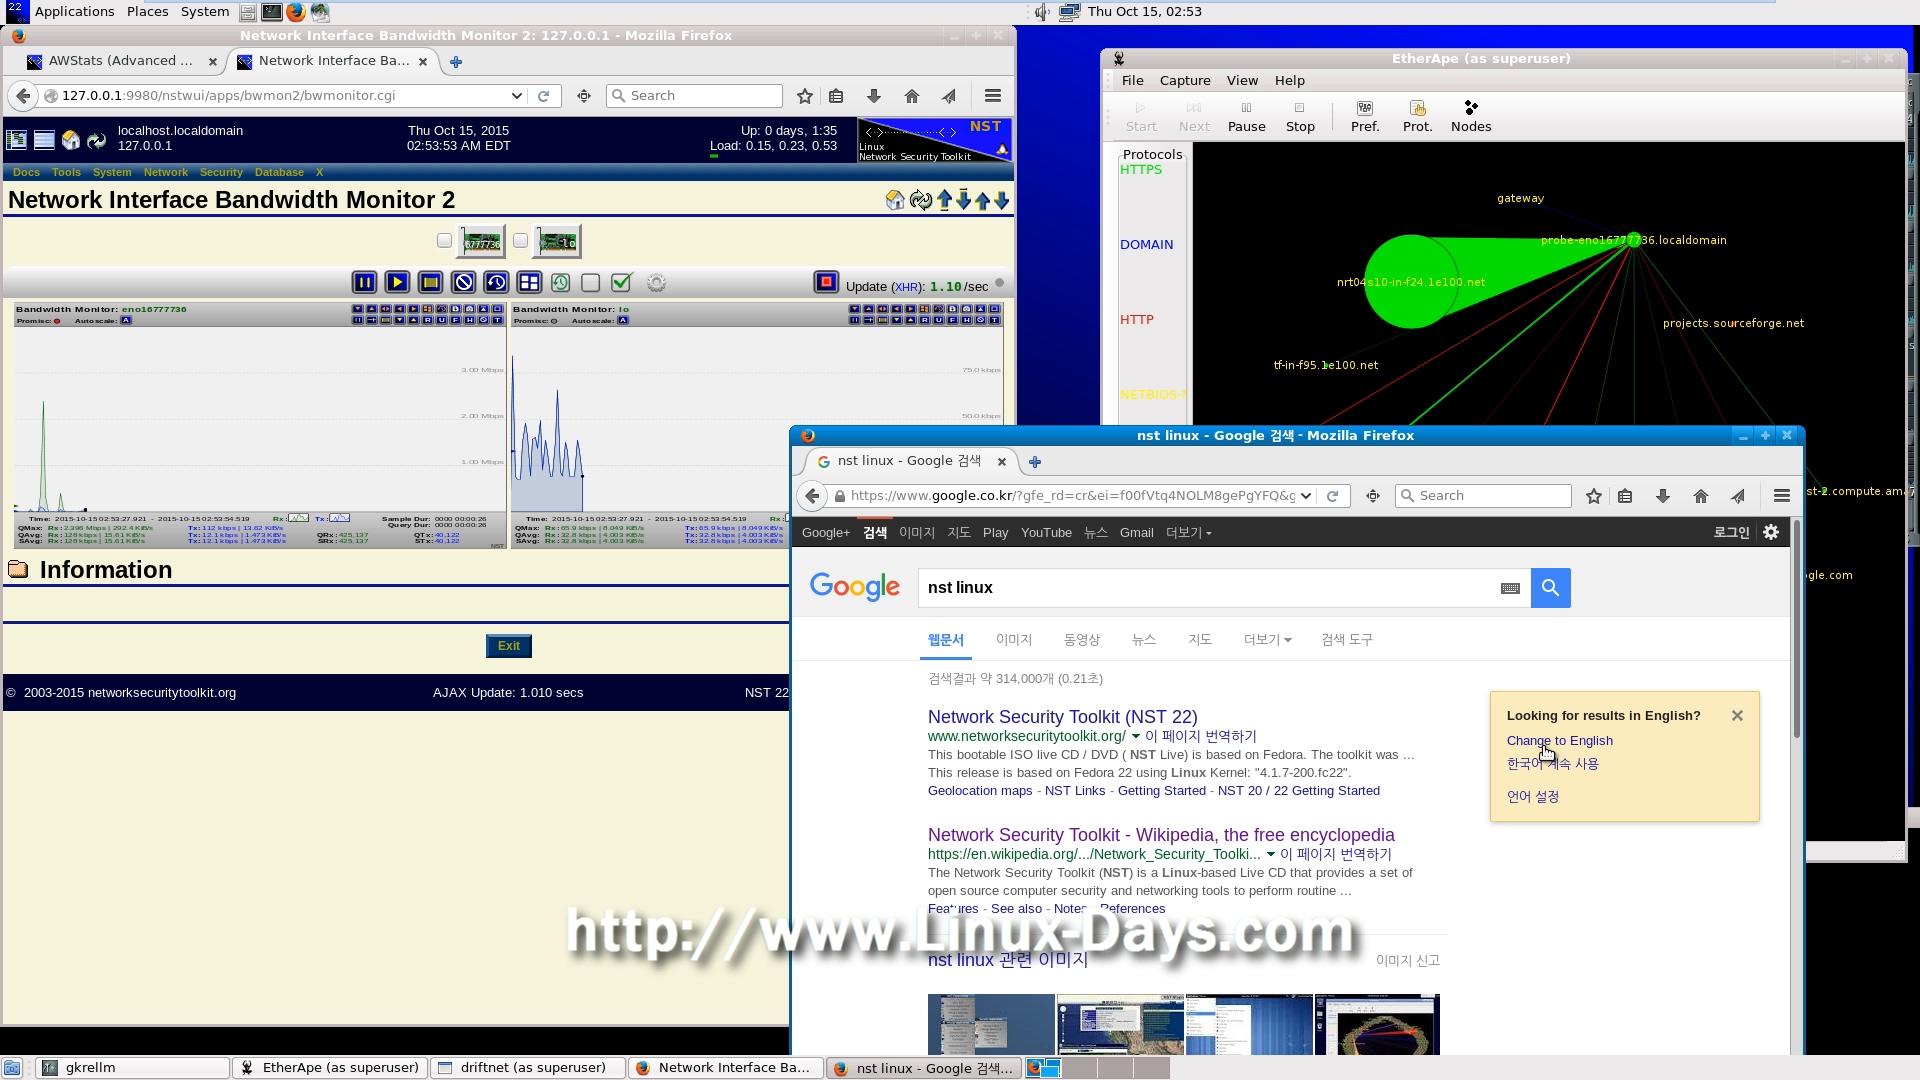Dismiss the English results notice
The height and width of the screenshot is (1080, 1920).
coord(1737,716)
